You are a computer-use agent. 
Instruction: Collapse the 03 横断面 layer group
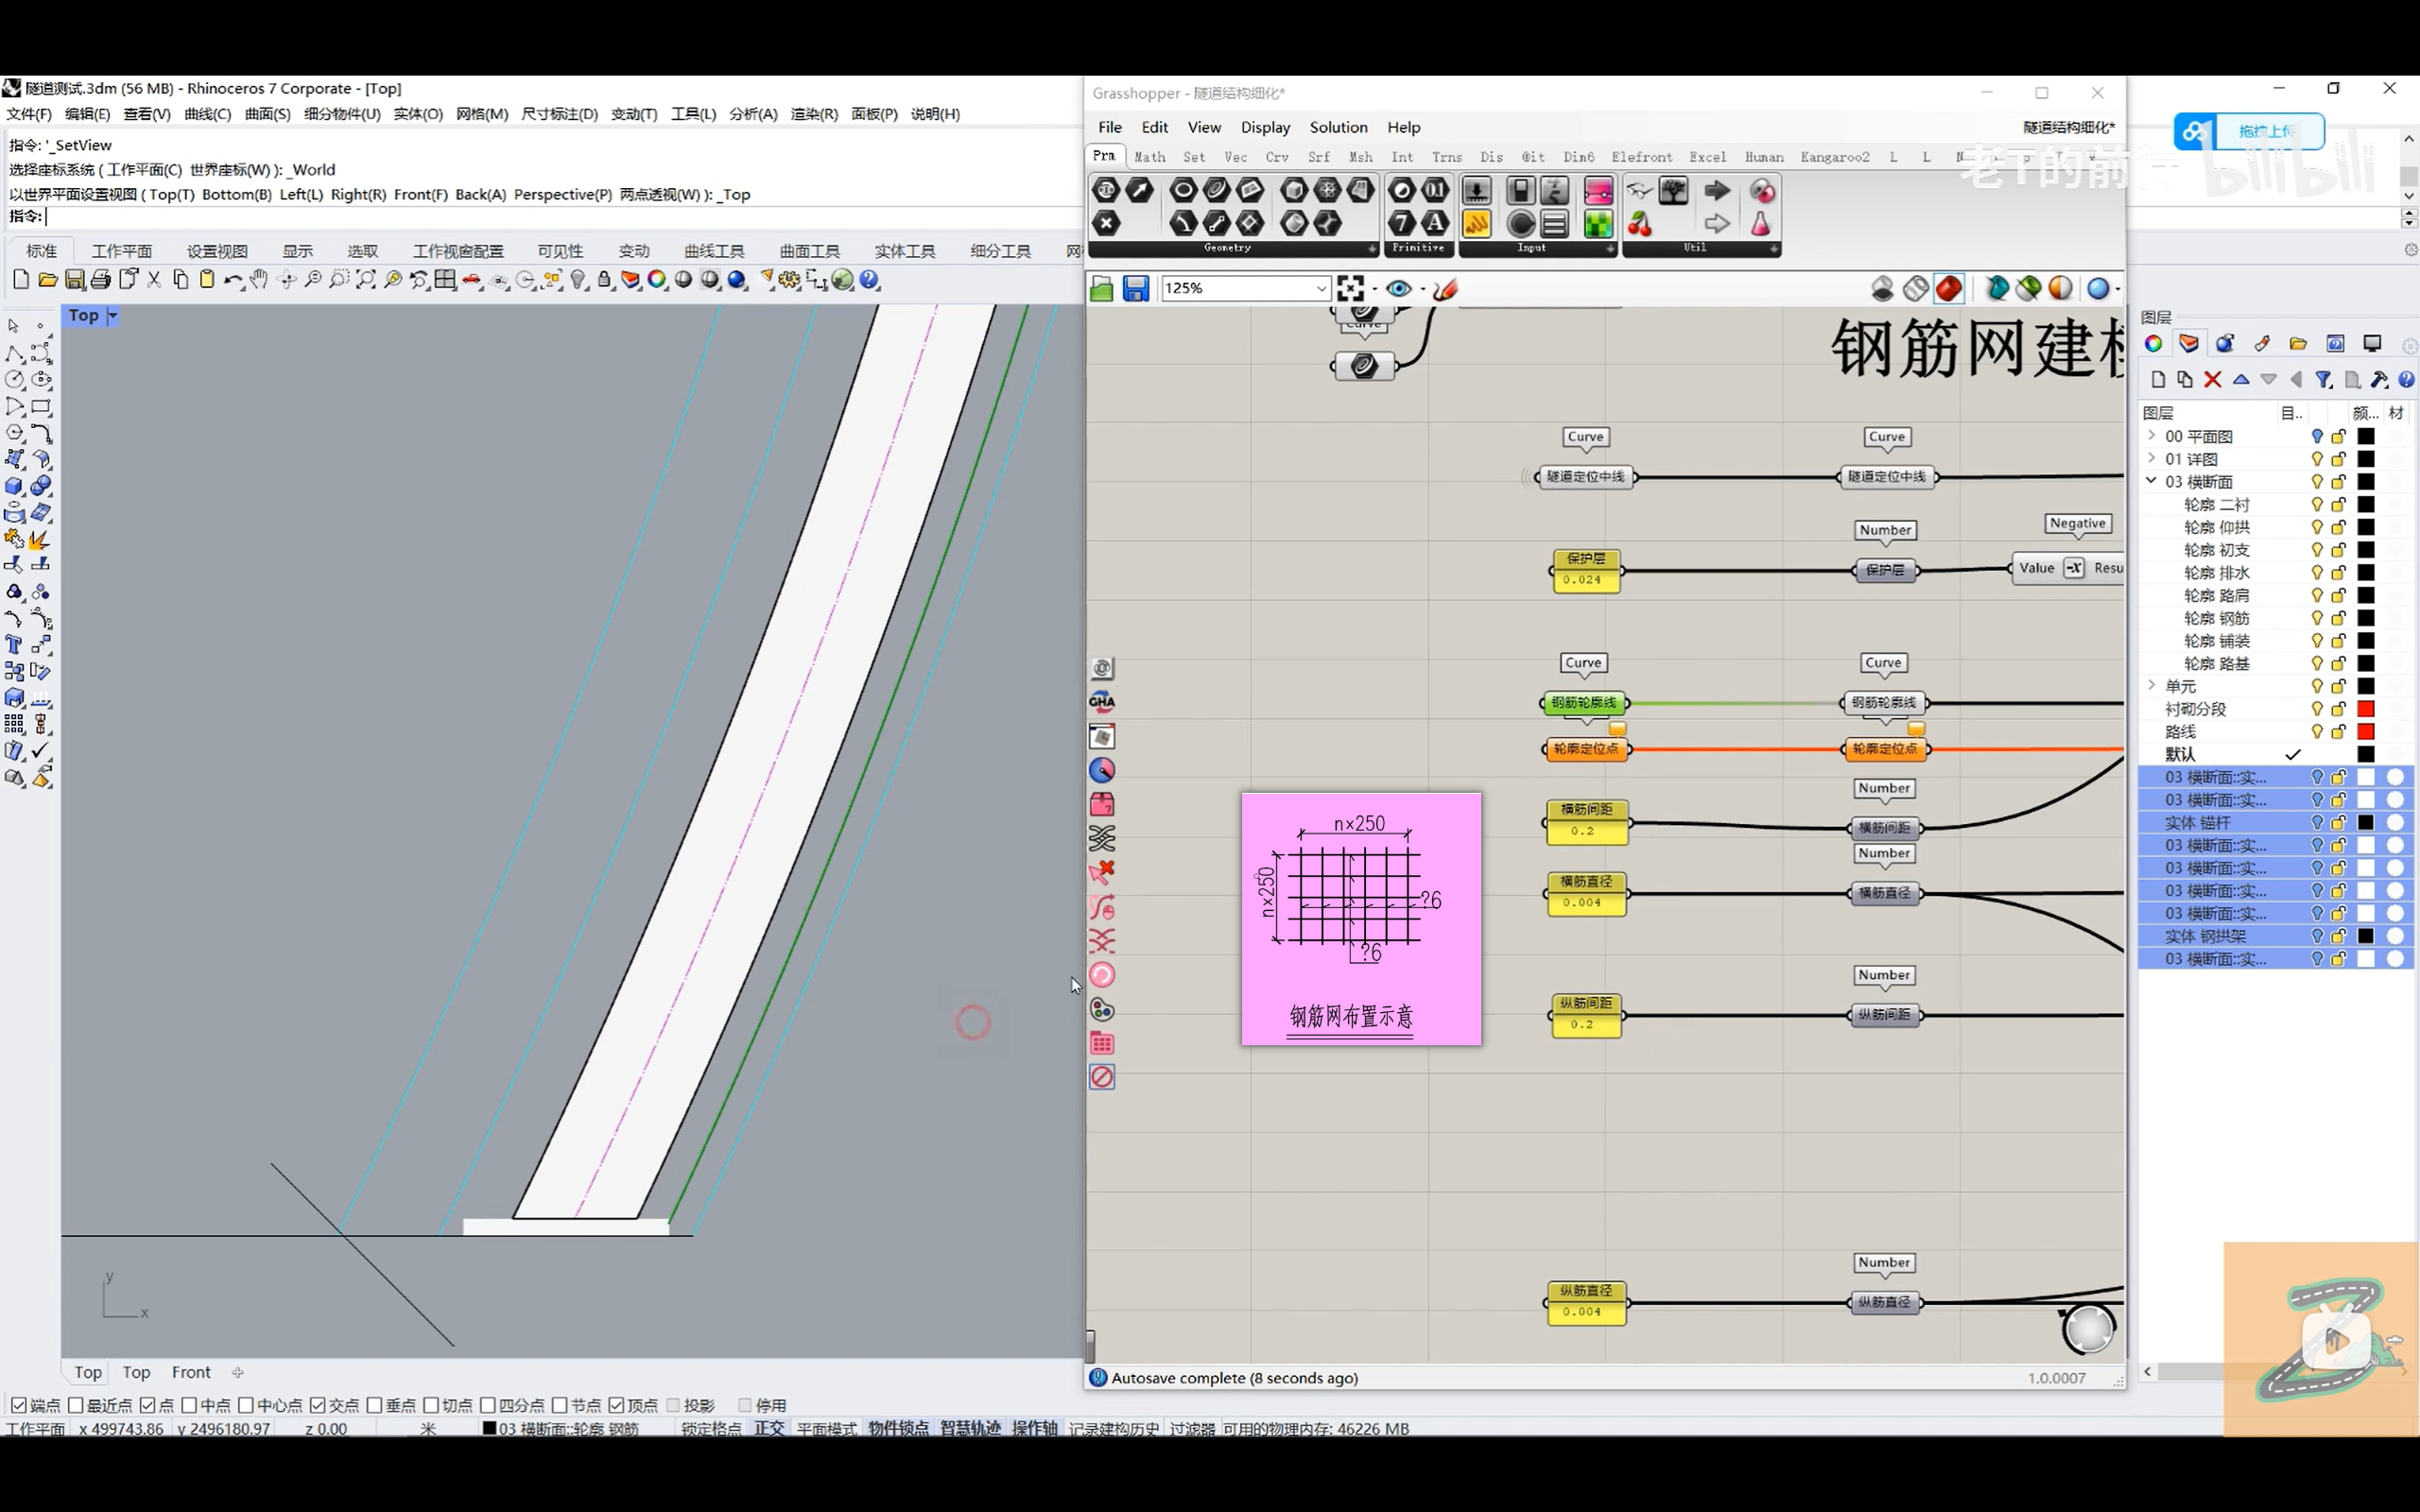coord(2151,481)
